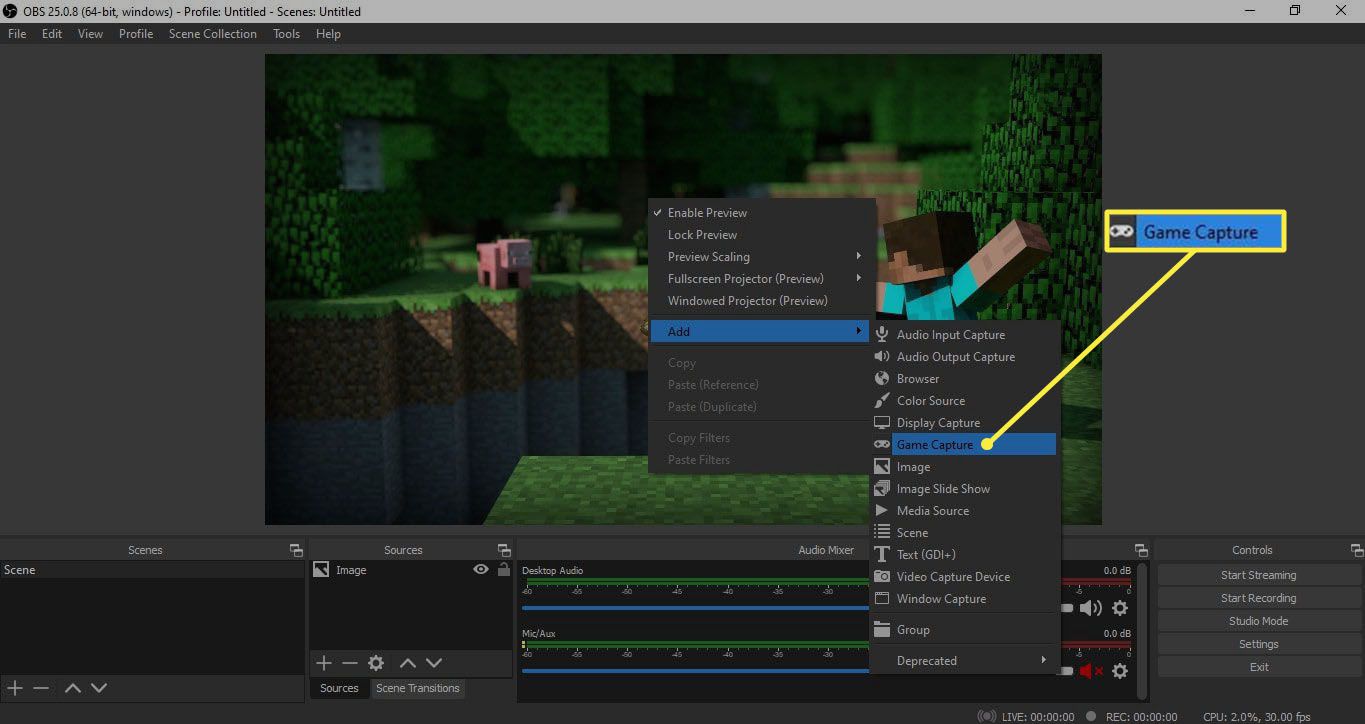Undock the Sources panel
Viewport: 1365px width, 724px height.
click(504, 550)
